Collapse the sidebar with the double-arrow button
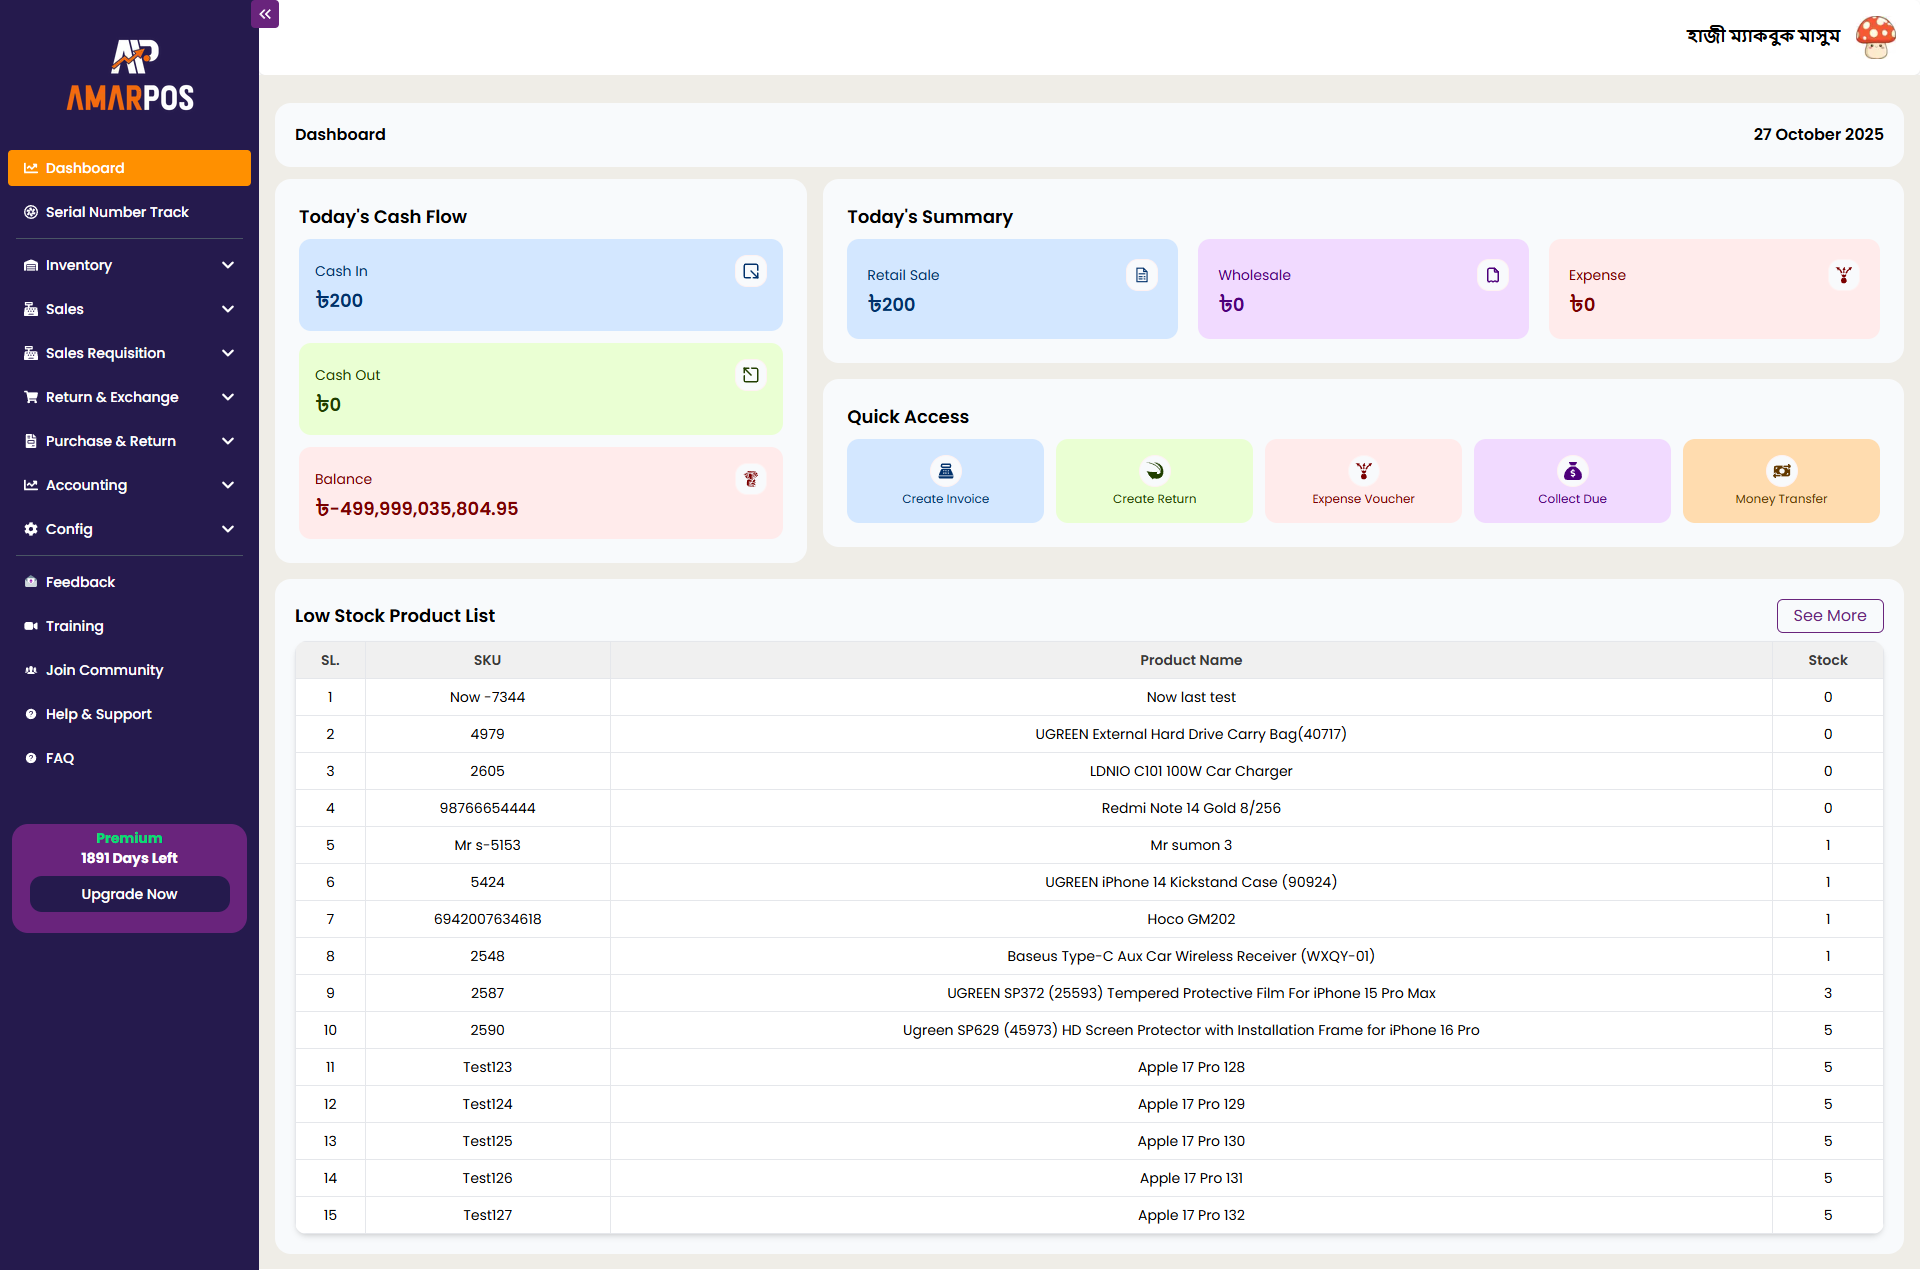 tap(265, 14)
